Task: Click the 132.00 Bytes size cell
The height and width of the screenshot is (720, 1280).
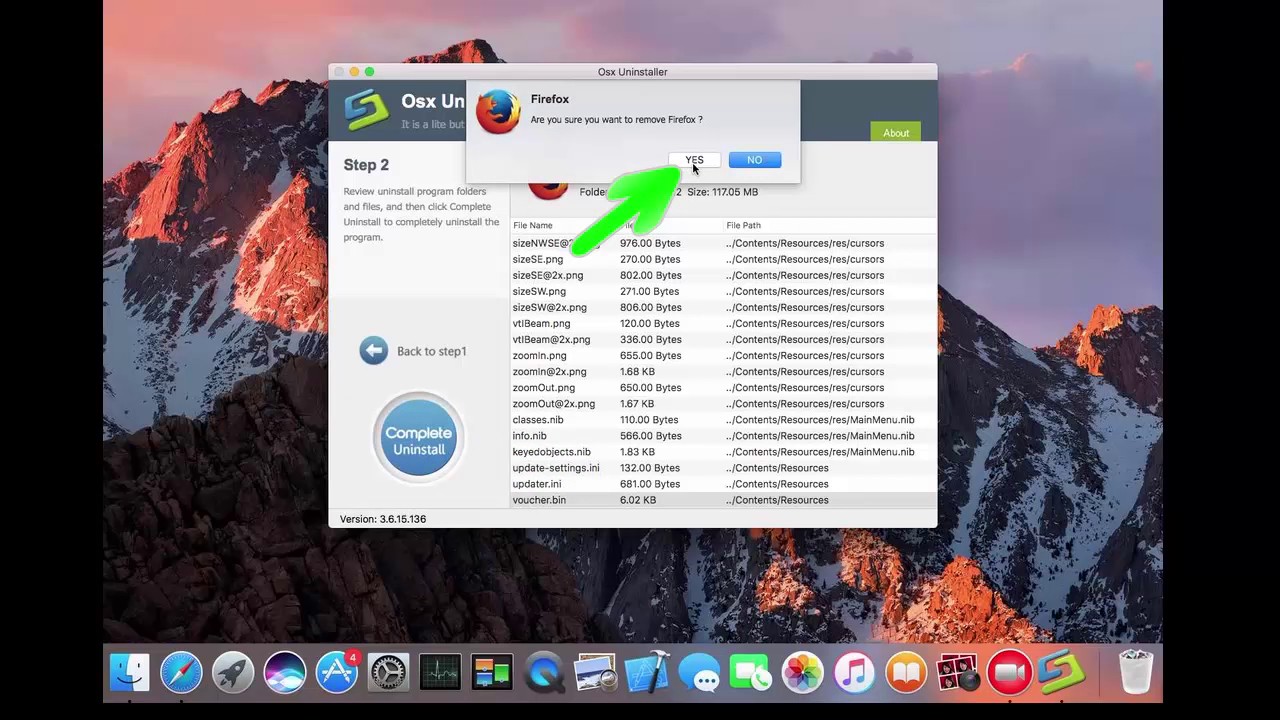Action: 650,468
